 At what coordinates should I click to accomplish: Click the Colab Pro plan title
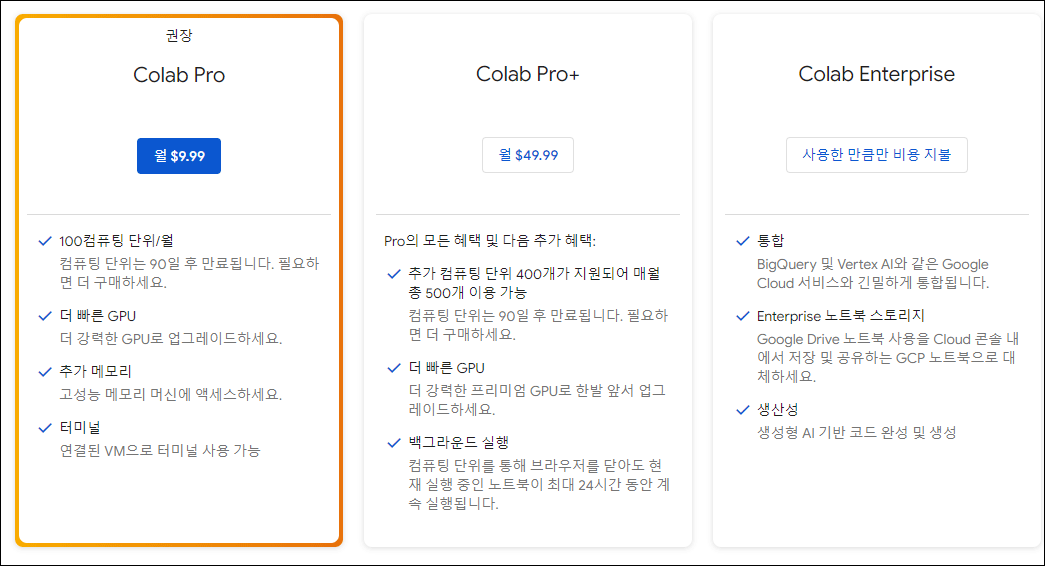point(179,75)
